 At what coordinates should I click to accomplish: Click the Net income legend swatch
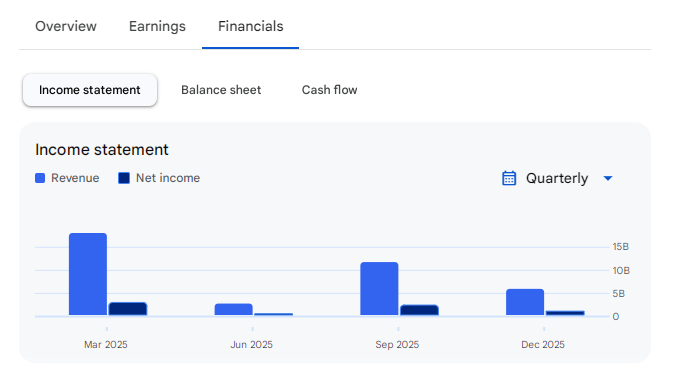[x=124, y=178]
